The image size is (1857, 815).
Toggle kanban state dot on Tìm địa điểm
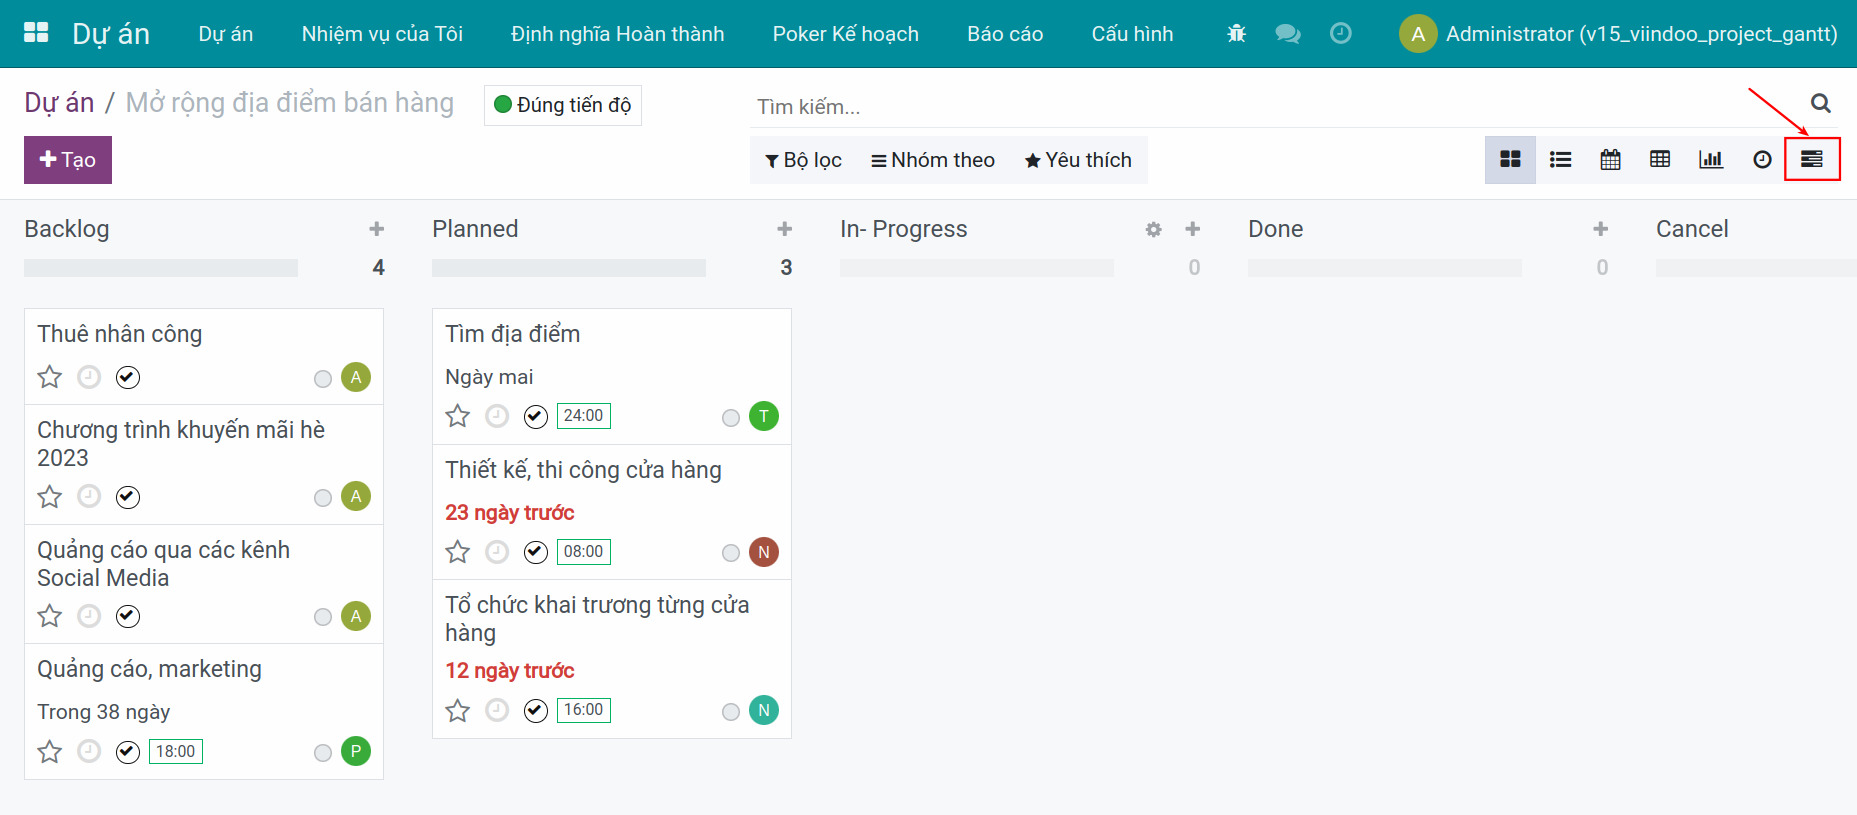click(x=731, y=417)
